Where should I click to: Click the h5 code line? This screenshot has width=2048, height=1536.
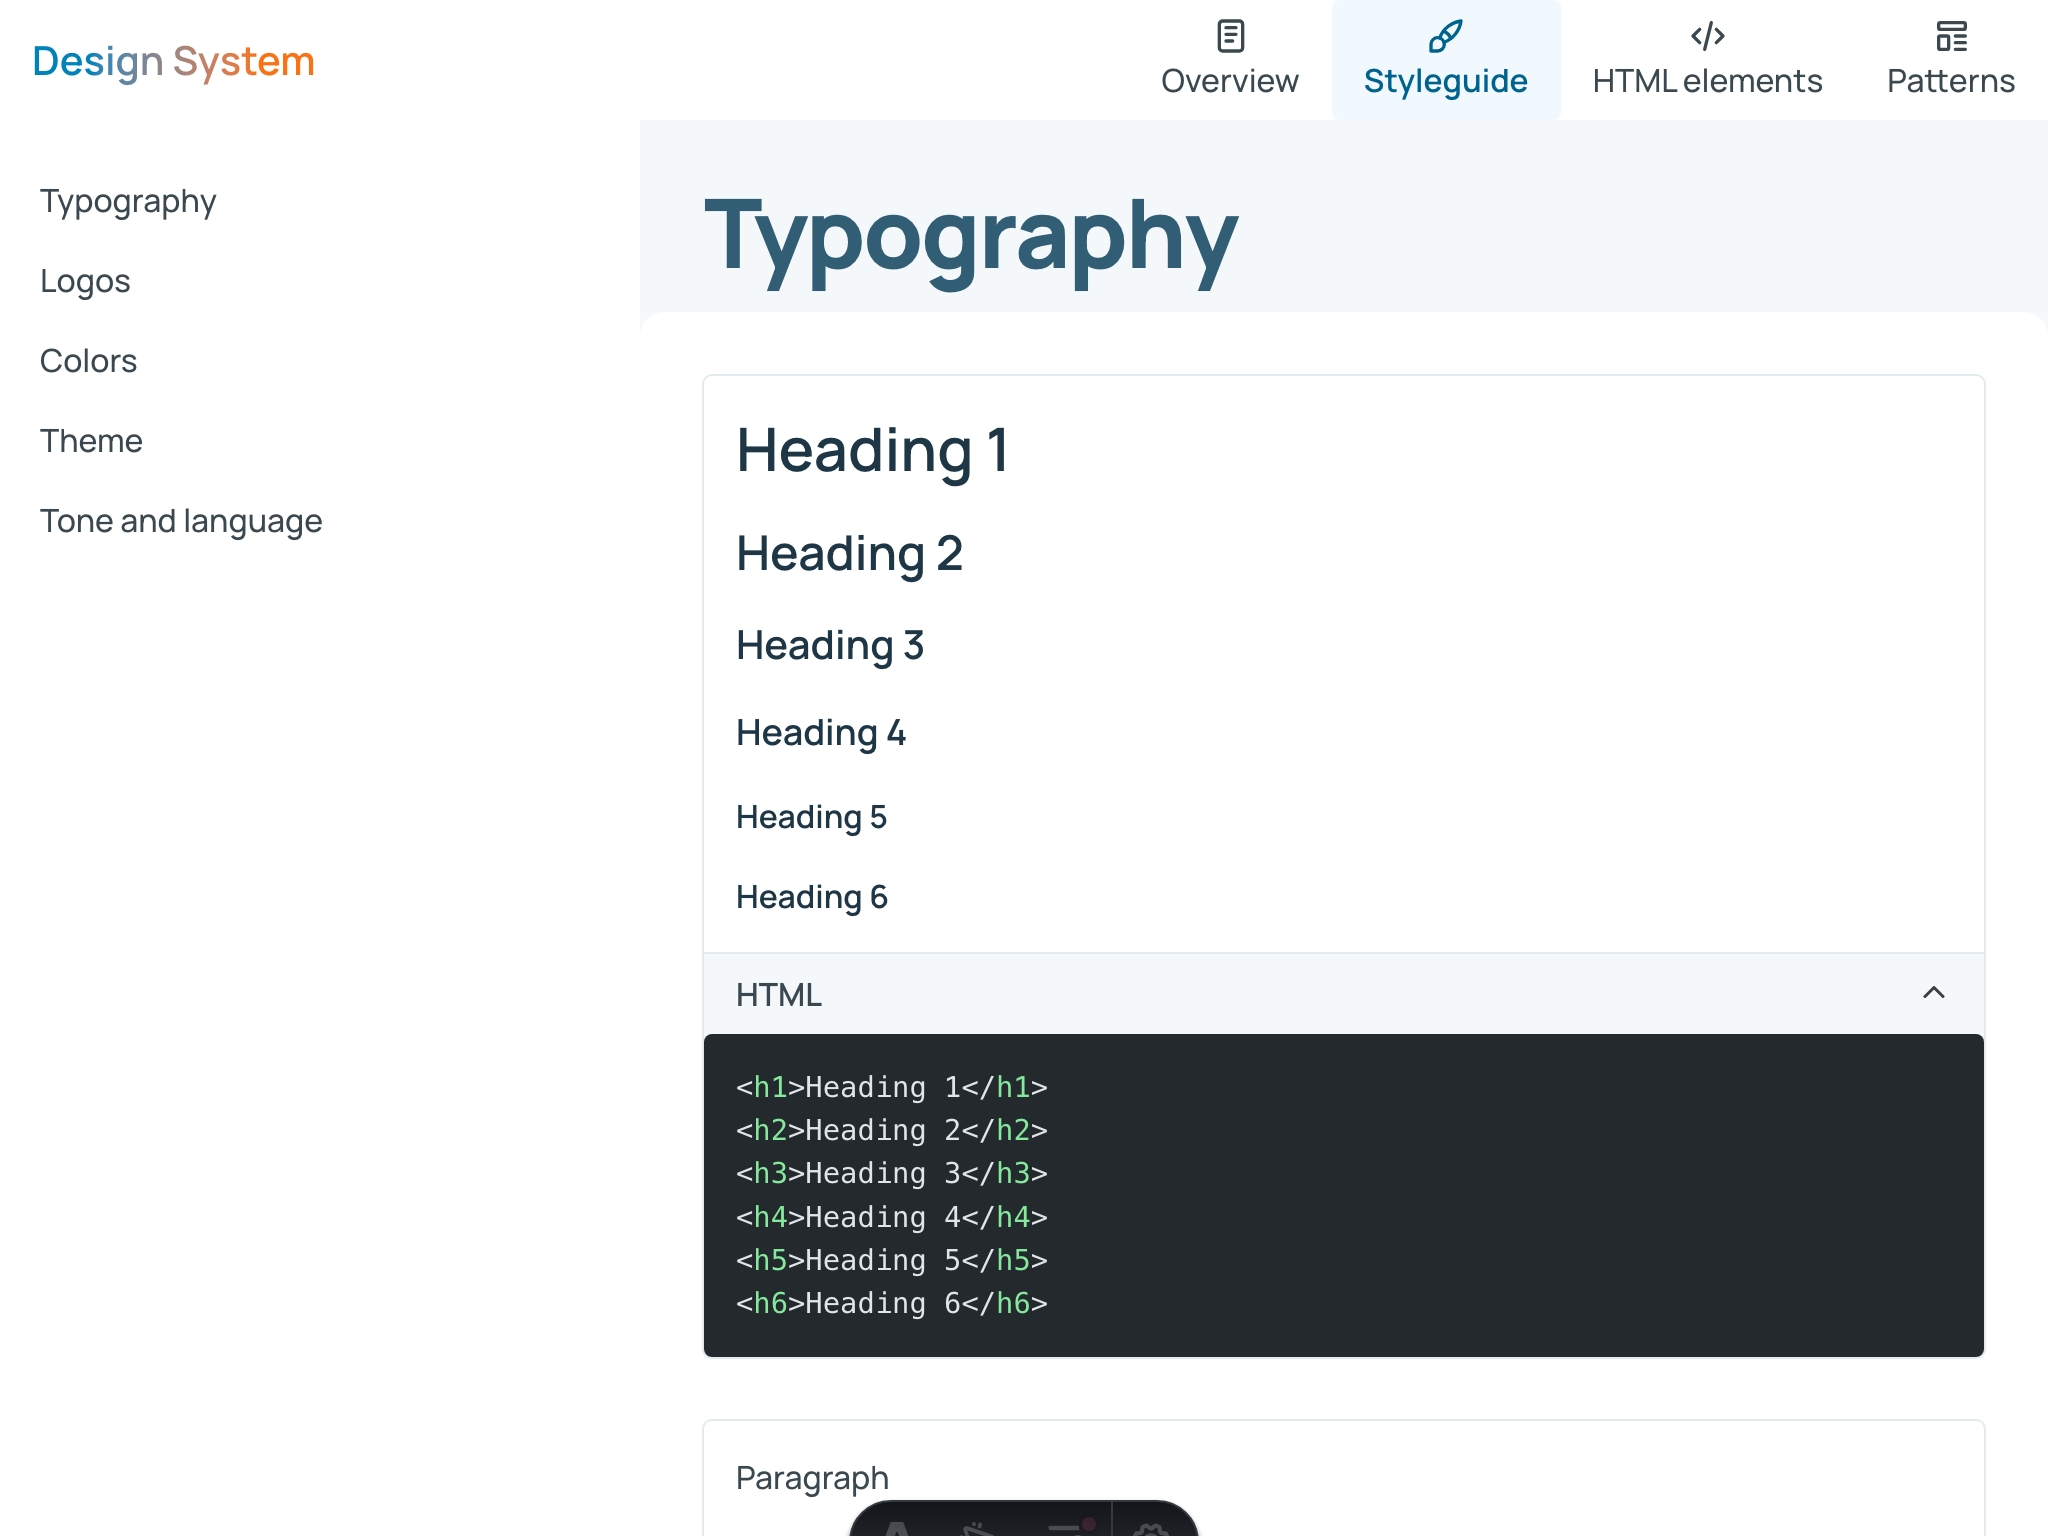pyautogui.click(x=892, y=1260)
